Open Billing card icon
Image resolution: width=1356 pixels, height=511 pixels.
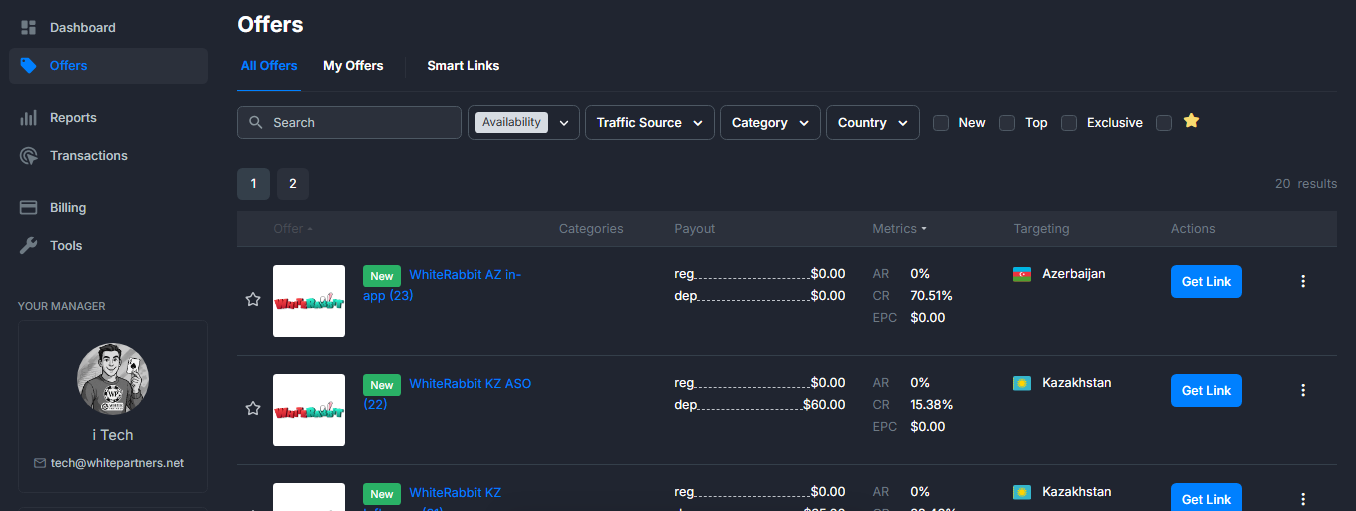[28, 207]
